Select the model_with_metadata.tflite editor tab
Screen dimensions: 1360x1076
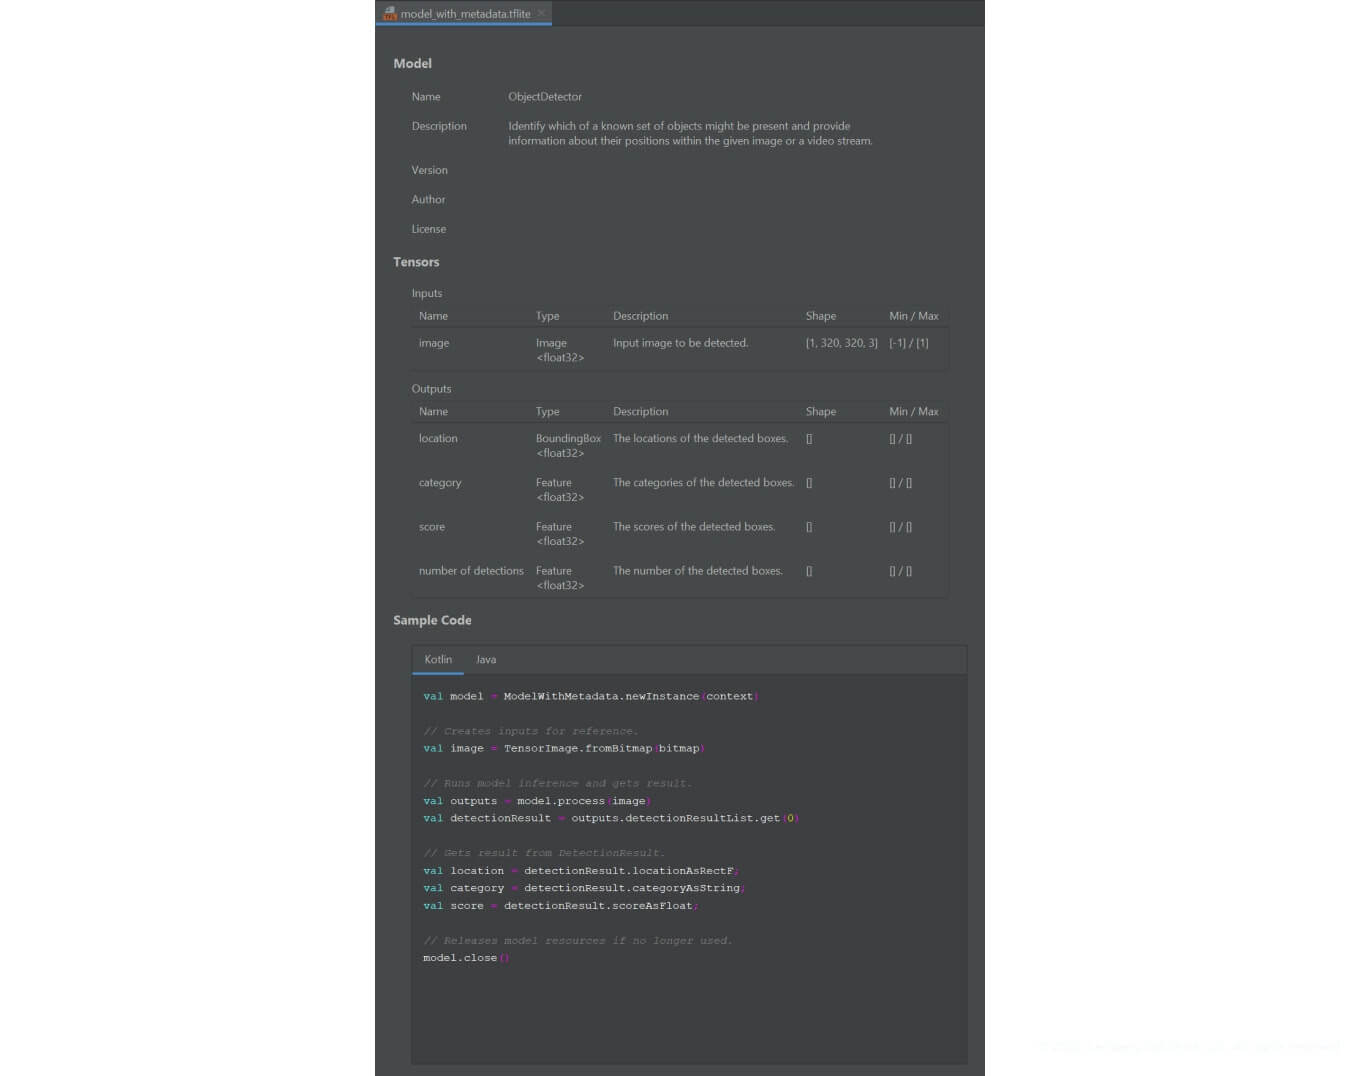465,14
